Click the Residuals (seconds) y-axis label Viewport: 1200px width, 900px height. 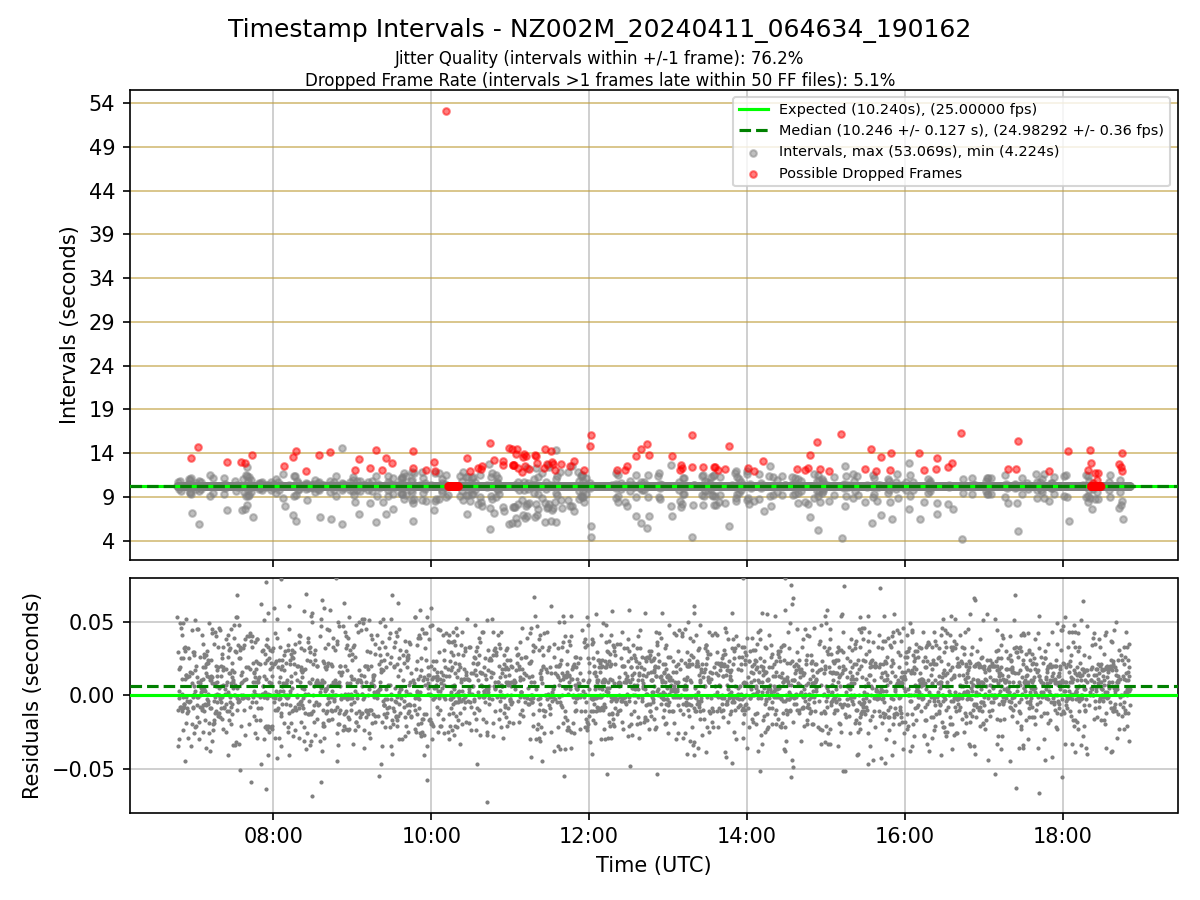click(x=31, y=695)
